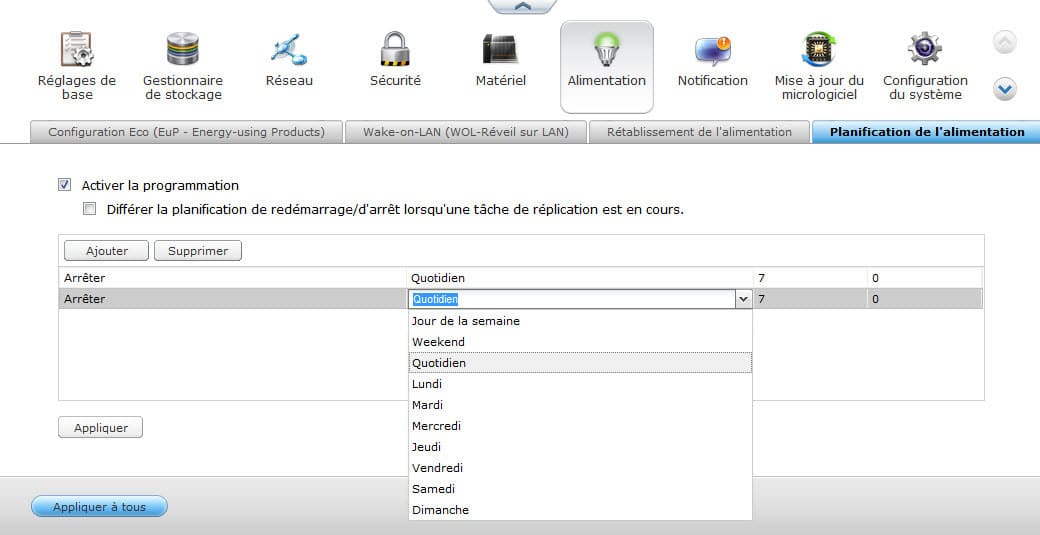
Task: Choose Vendredi from the dropdown list
Action: pyautogui.click(x=580, y=468)
